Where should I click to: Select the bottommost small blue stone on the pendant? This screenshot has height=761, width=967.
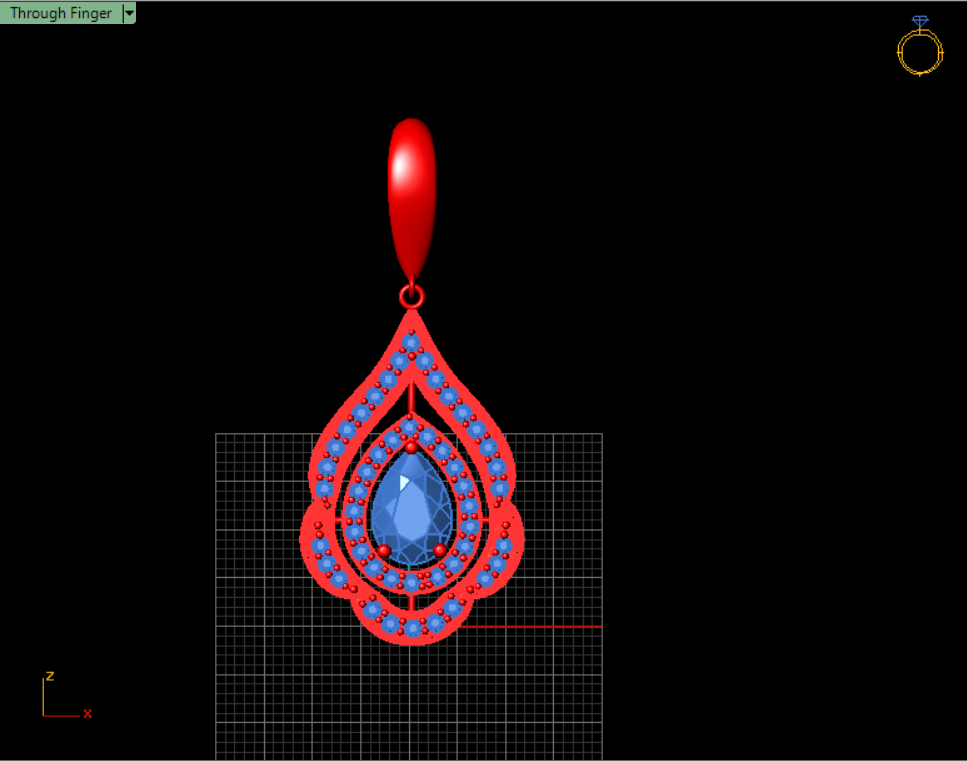pyautogui.click(x=412, y=628)
